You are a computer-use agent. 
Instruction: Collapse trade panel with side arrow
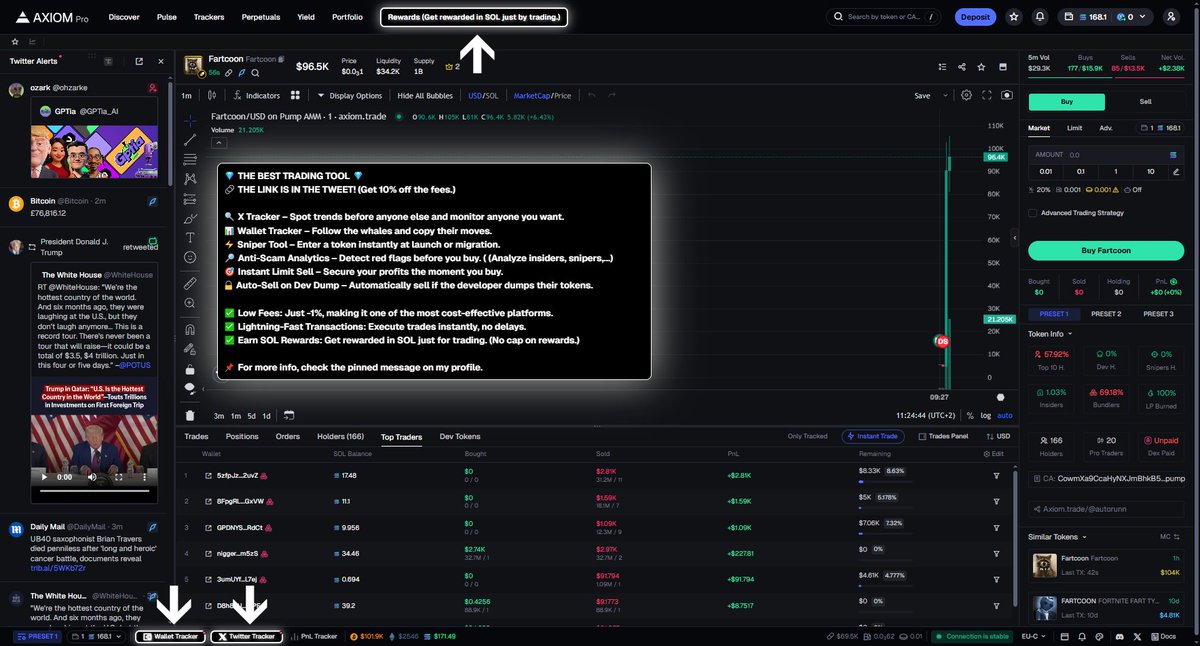1017,240
